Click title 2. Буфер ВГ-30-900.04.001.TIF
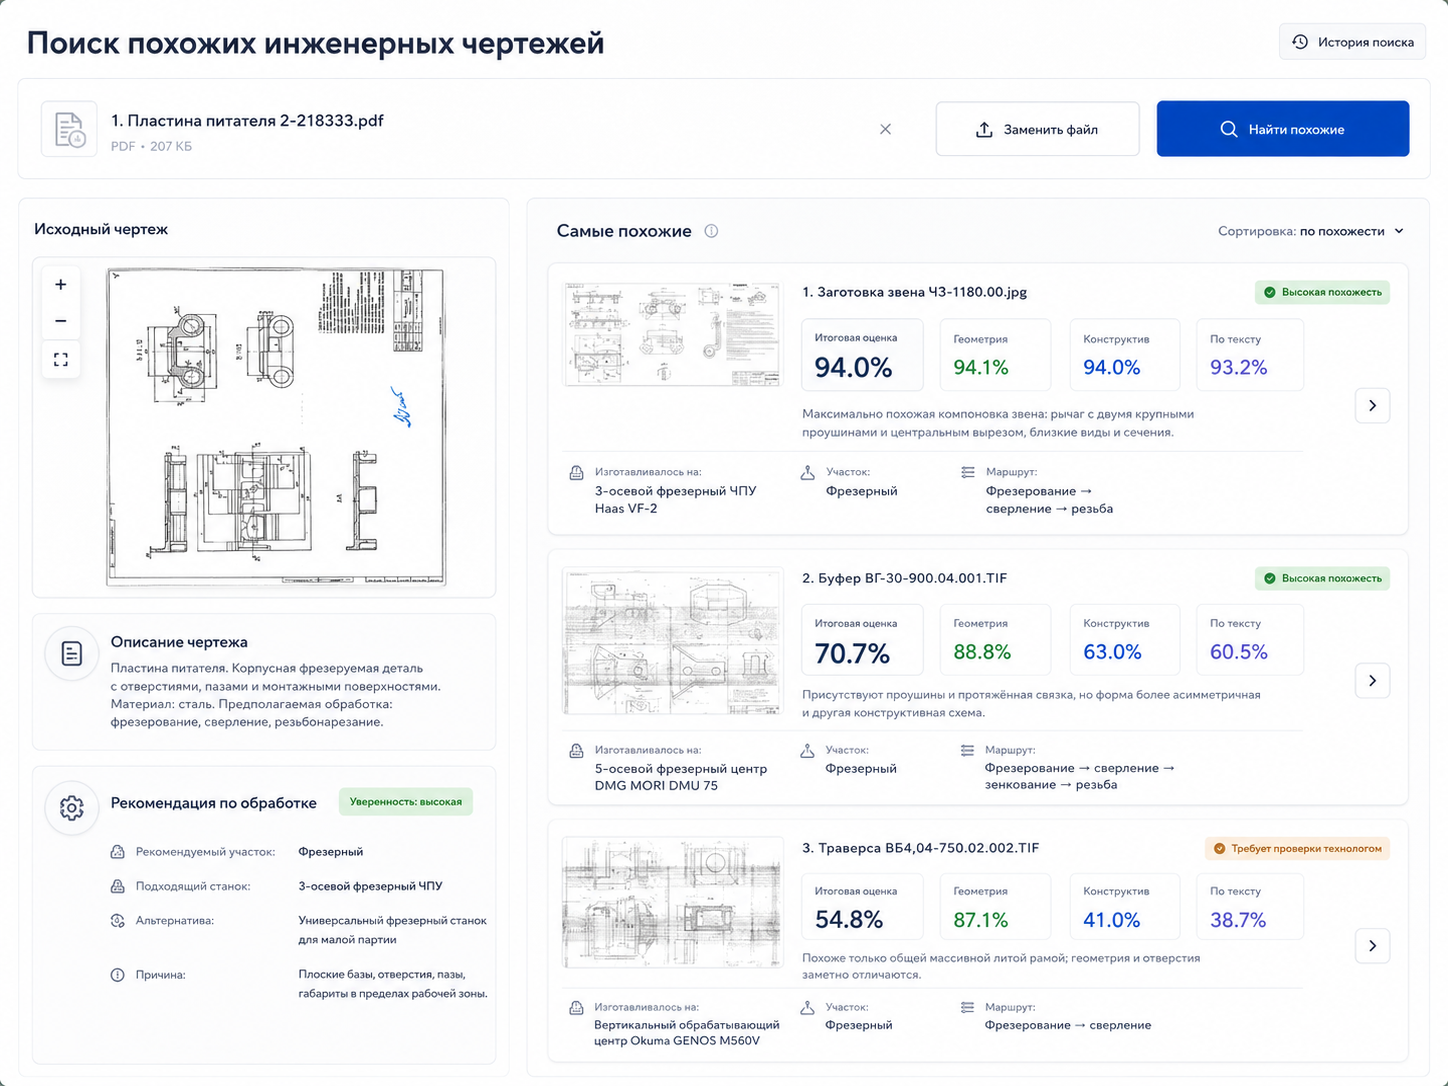 point(904,578)
